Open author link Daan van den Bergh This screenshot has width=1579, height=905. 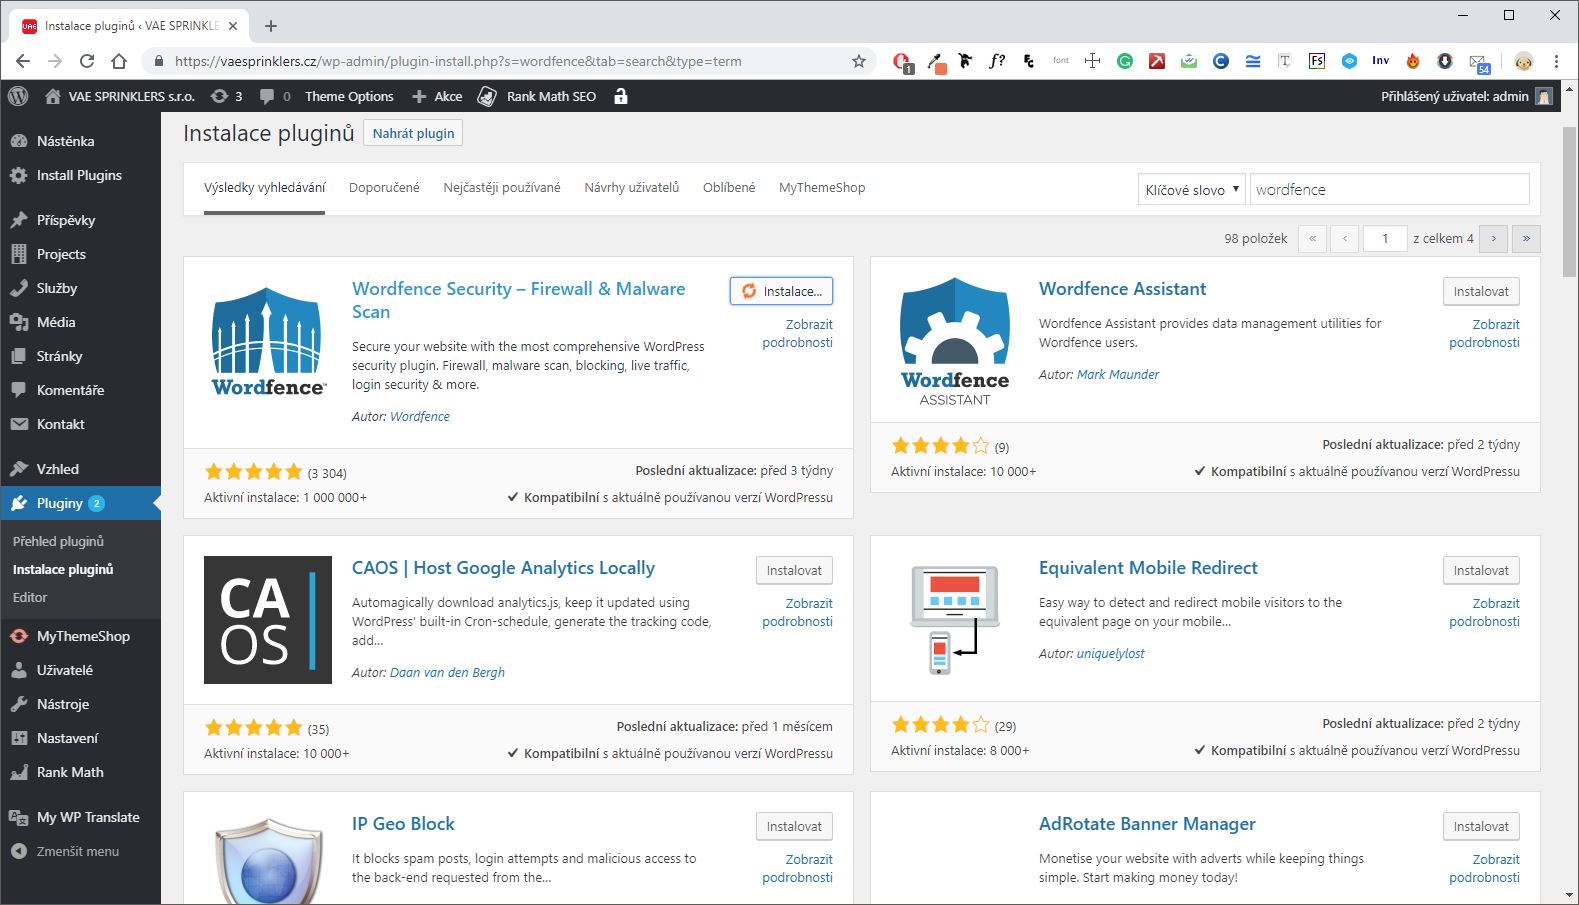tap(447, 672)
